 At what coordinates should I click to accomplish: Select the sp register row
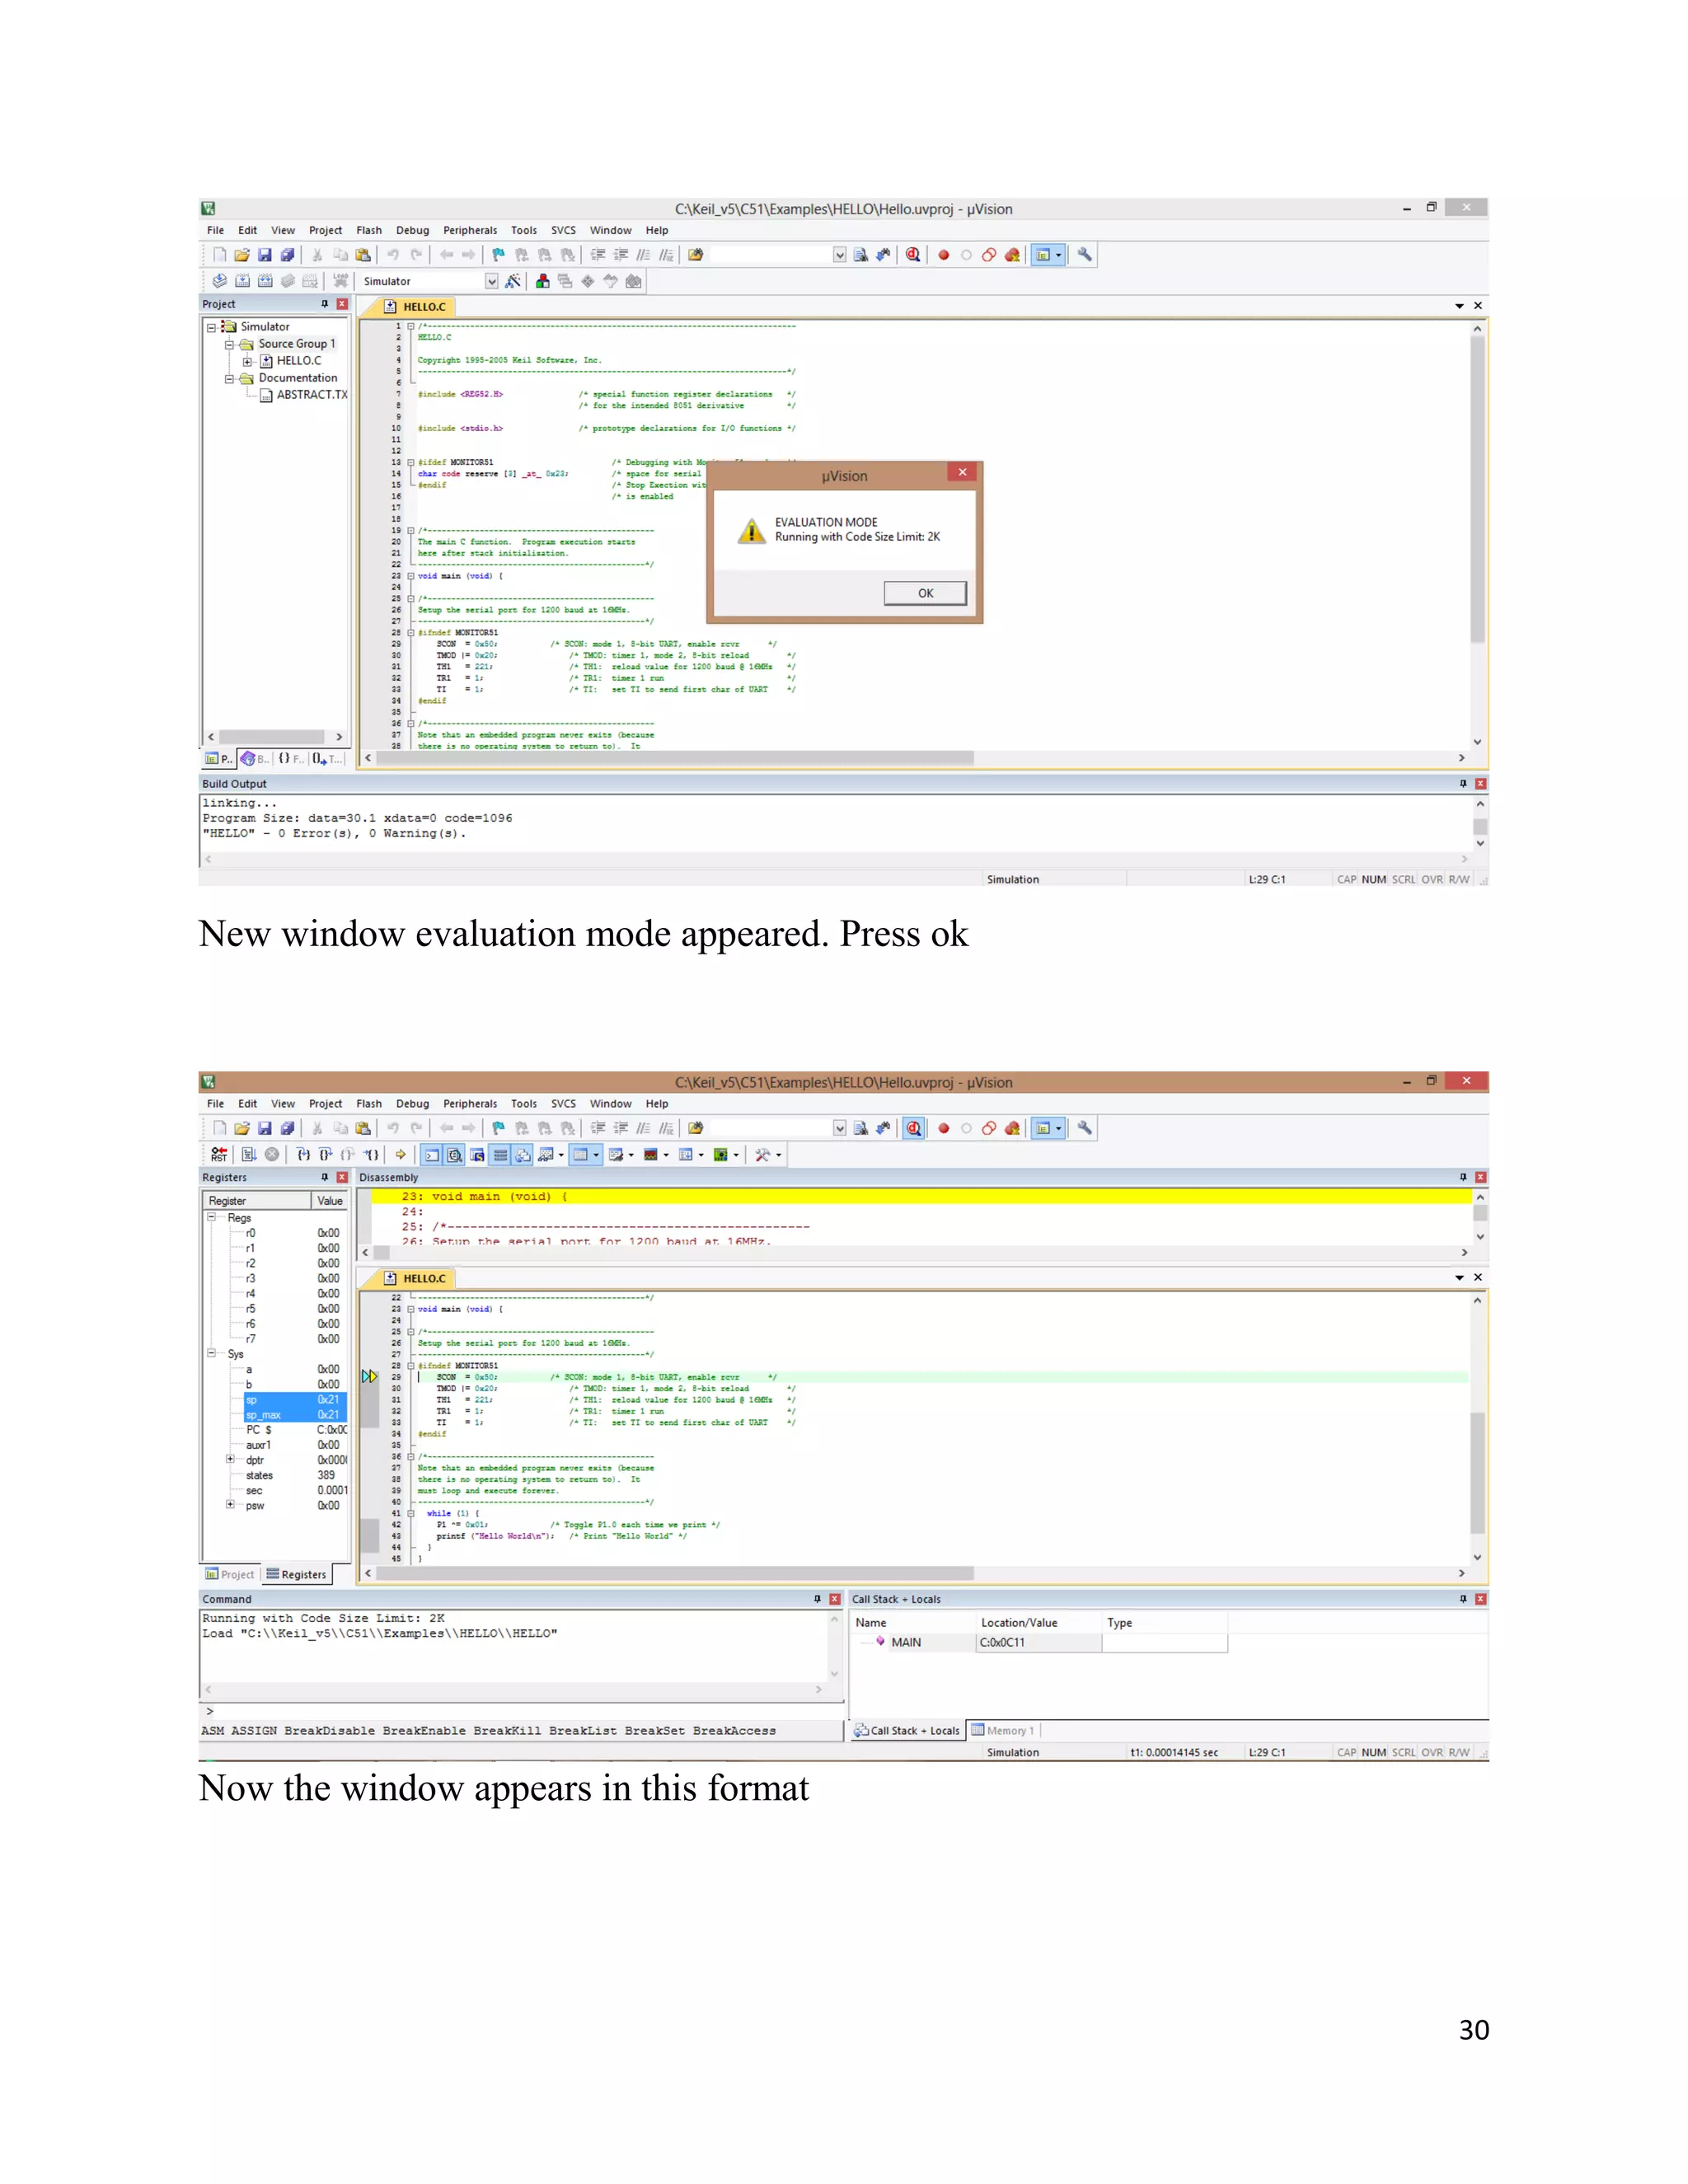(x=295, y=1399)
